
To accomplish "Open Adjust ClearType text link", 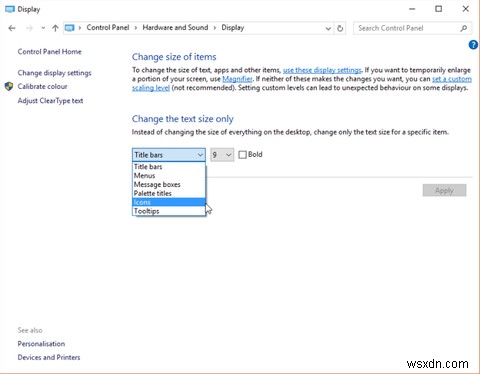I will pyautogui.click(x=50, y=101).
